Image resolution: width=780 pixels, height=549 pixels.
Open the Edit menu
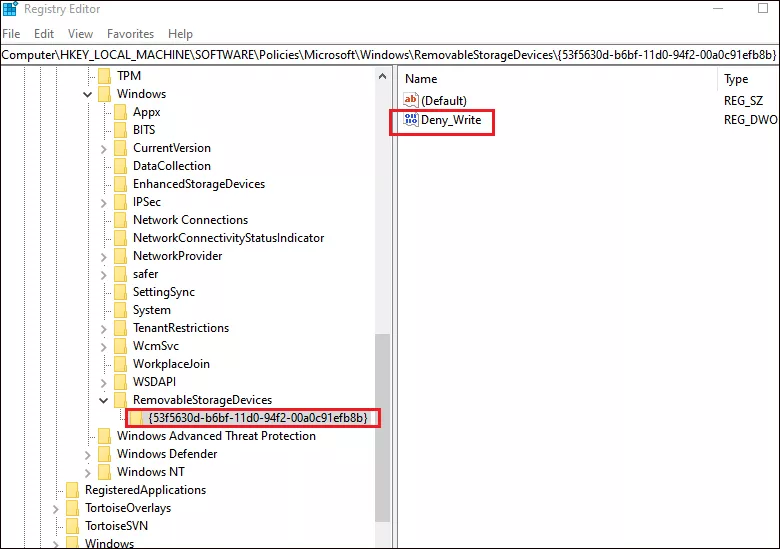(44, 34)
